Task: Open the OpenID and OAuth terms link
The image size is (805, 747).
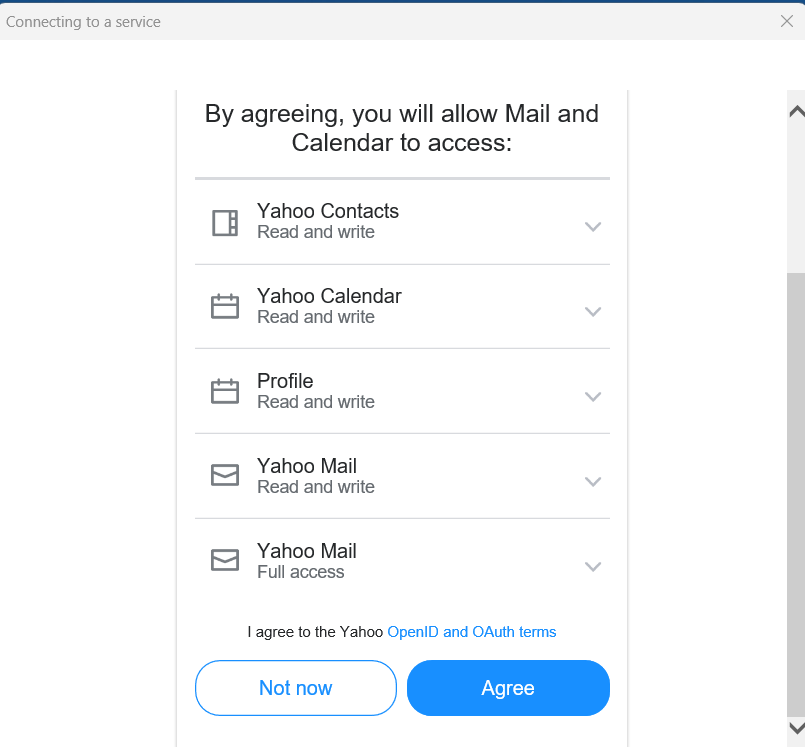Action: (471, 631)
